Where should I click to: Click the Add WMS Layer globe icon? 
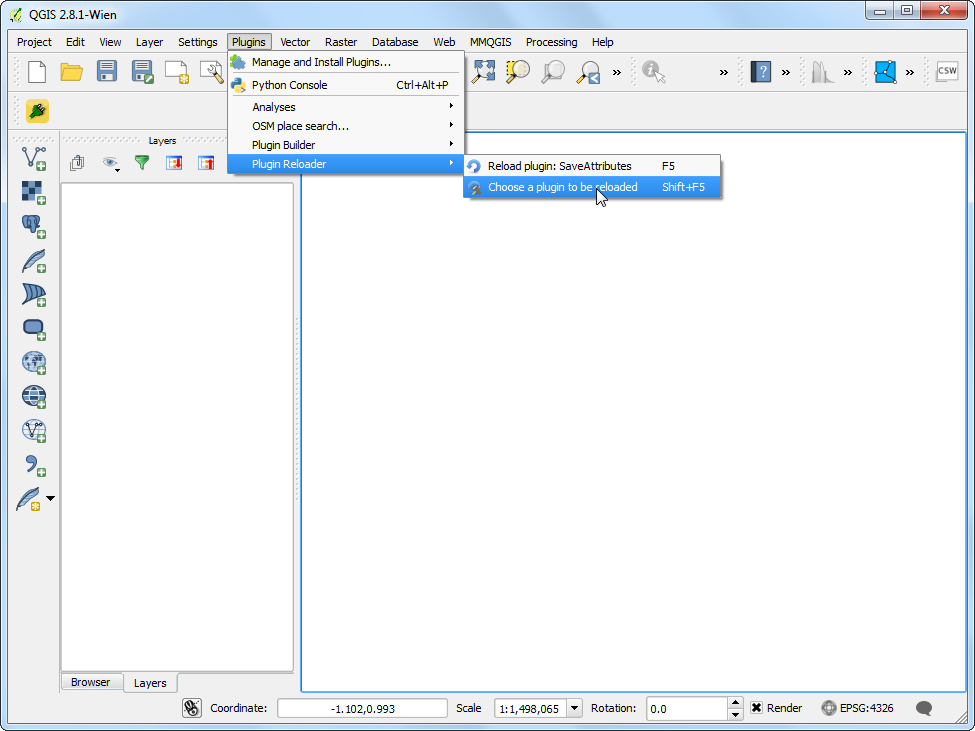(x=34, y=362)
